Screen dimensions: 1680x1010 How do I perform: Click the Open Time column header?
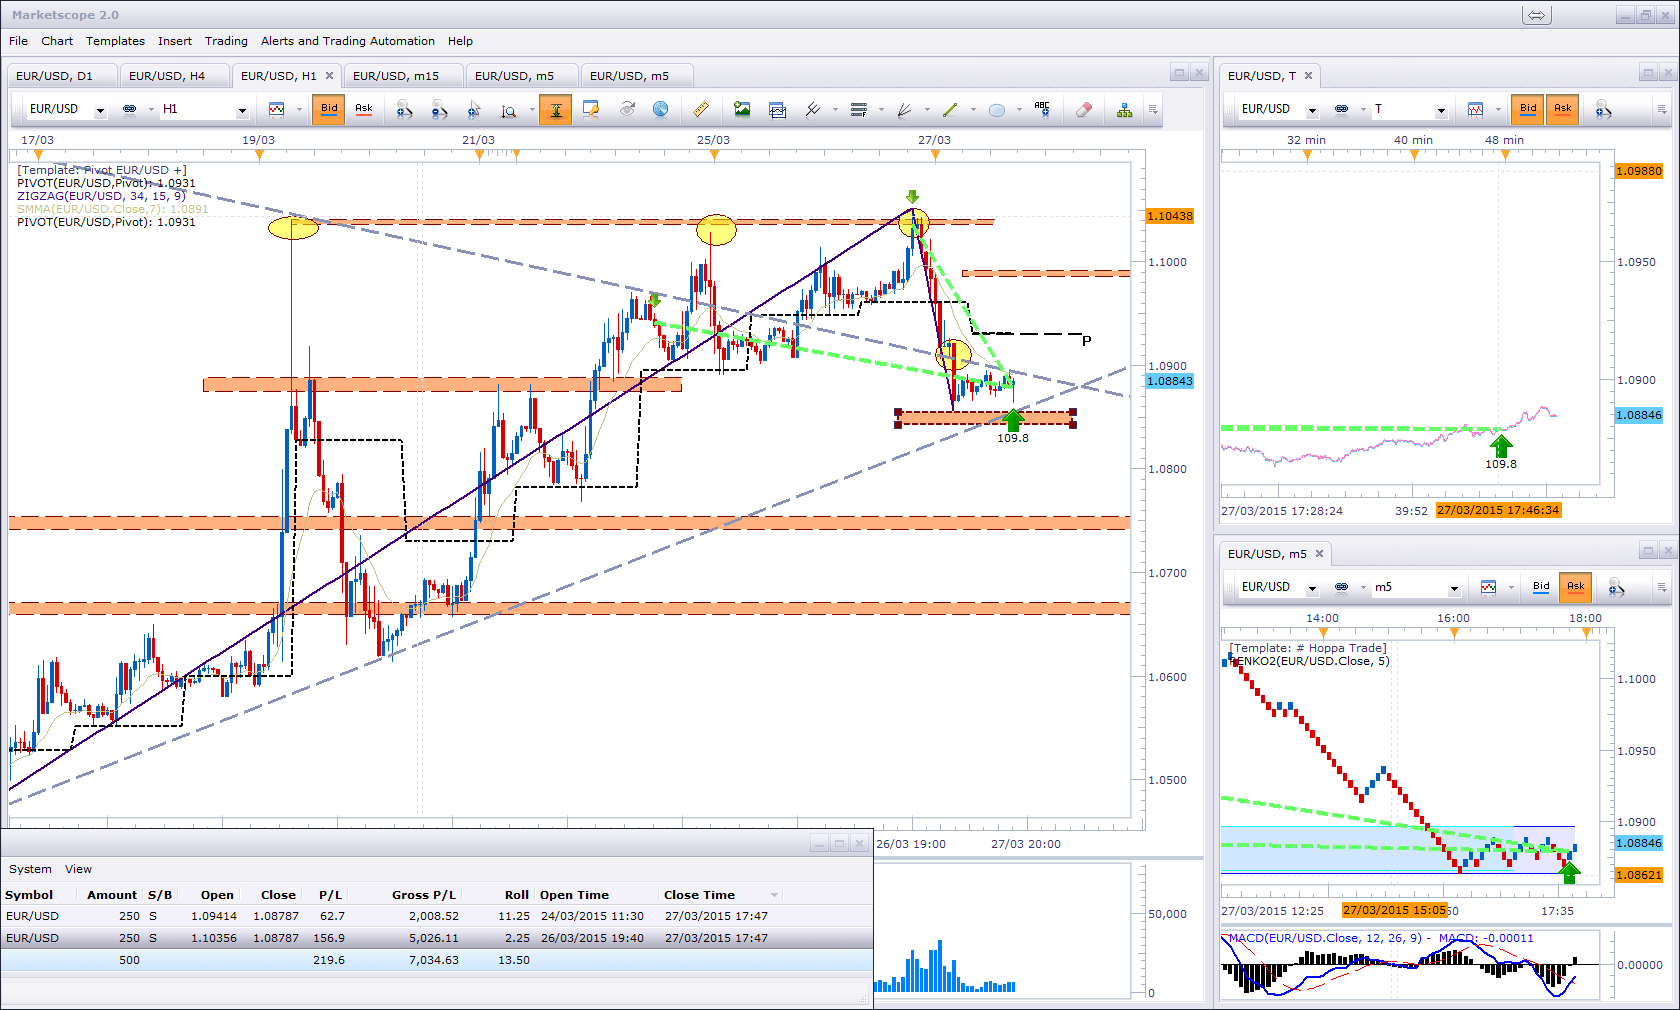[574, 895]
